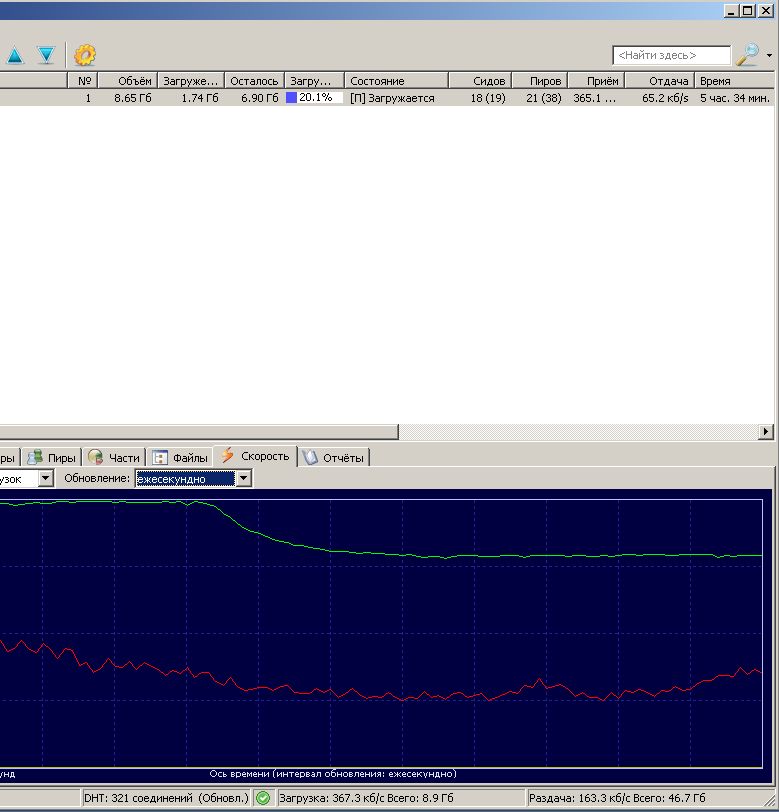
Task: Type in the 'Найти здесь' search field
Action: (670, 56)
